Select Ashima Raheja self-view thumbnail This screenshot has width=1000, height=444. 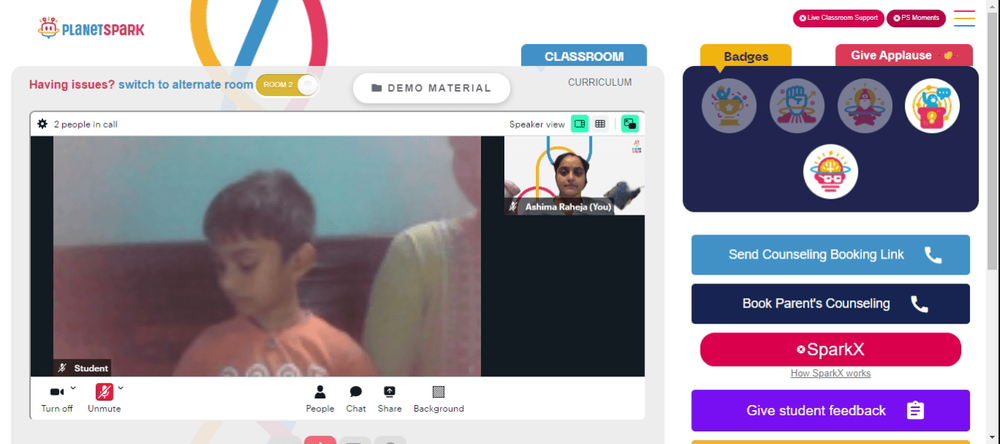pos(574,175)
